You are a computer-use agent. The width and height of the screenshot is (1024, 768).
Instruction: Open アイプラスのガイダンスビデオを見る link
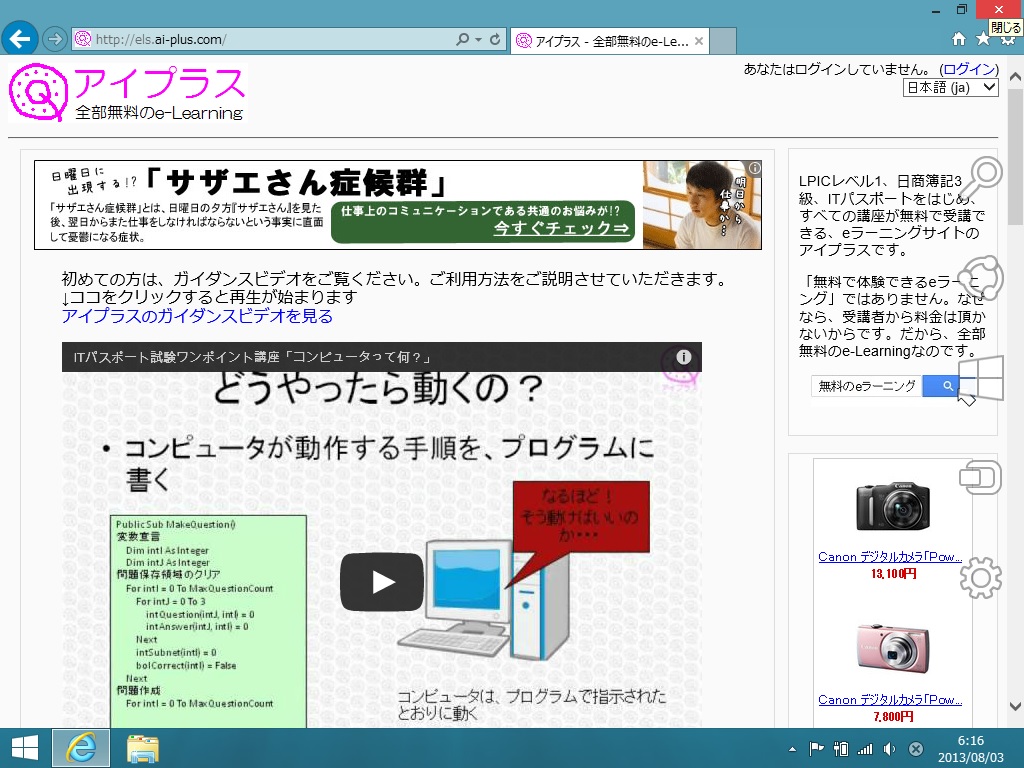[x=197, y=316]
